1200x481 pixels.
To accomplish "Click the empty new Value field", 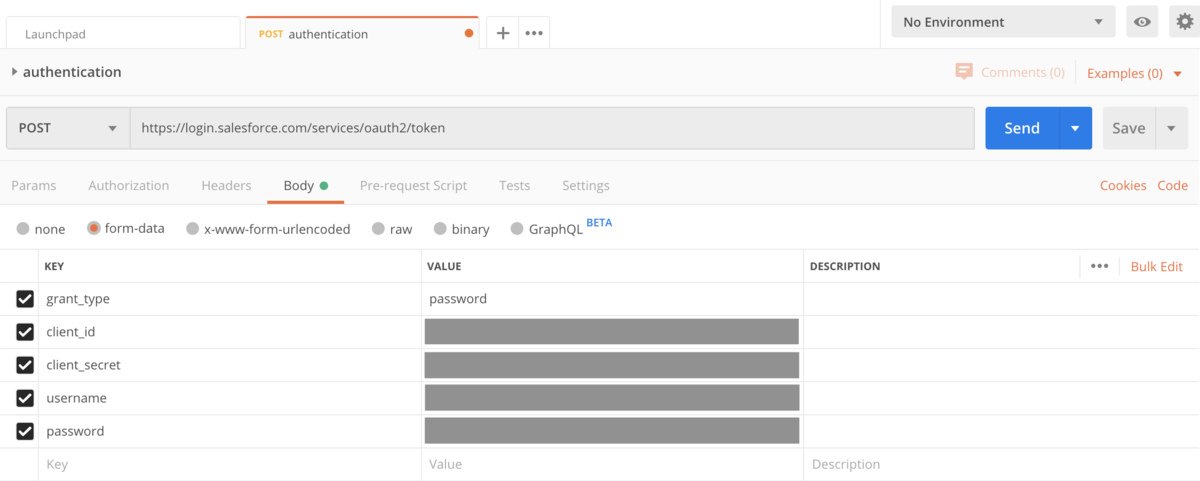I will point(612,464).
